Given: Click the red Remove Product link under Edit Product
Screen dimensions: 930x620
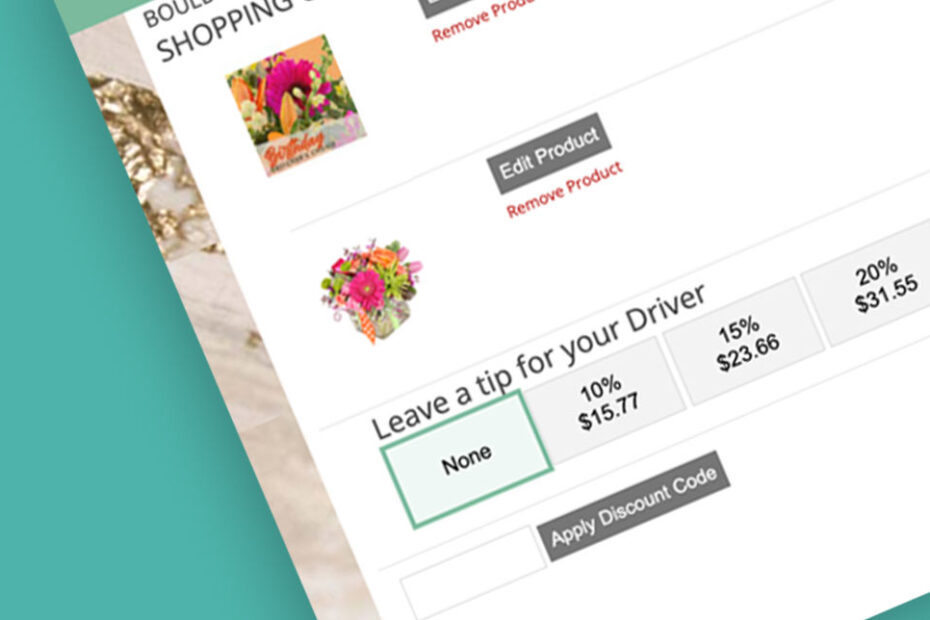Looking at the screenshot, I should point(564,189).
